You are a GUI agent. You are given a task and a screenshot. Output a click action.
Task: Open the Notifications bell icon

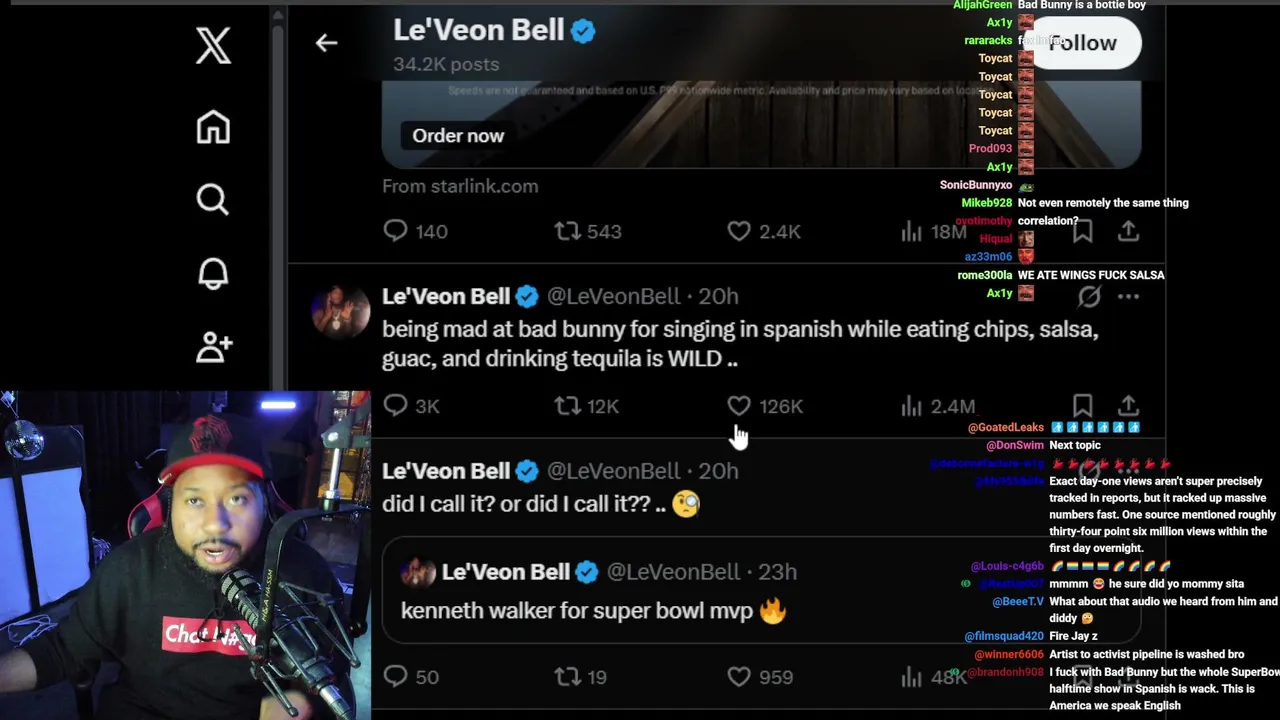coord(213,273)
